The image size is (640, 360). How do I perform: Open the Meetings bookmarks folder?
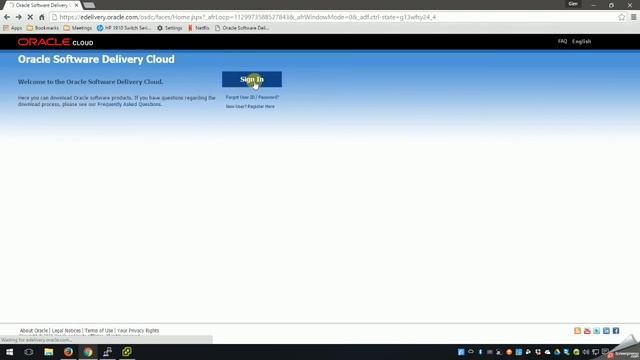[x=78, y=28]
